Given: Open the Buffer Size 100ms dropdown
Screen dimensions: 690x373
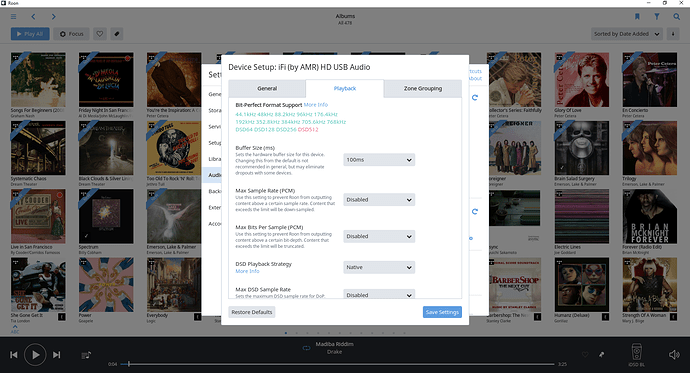Looking at the screenshot, I should tap(379, 160).
